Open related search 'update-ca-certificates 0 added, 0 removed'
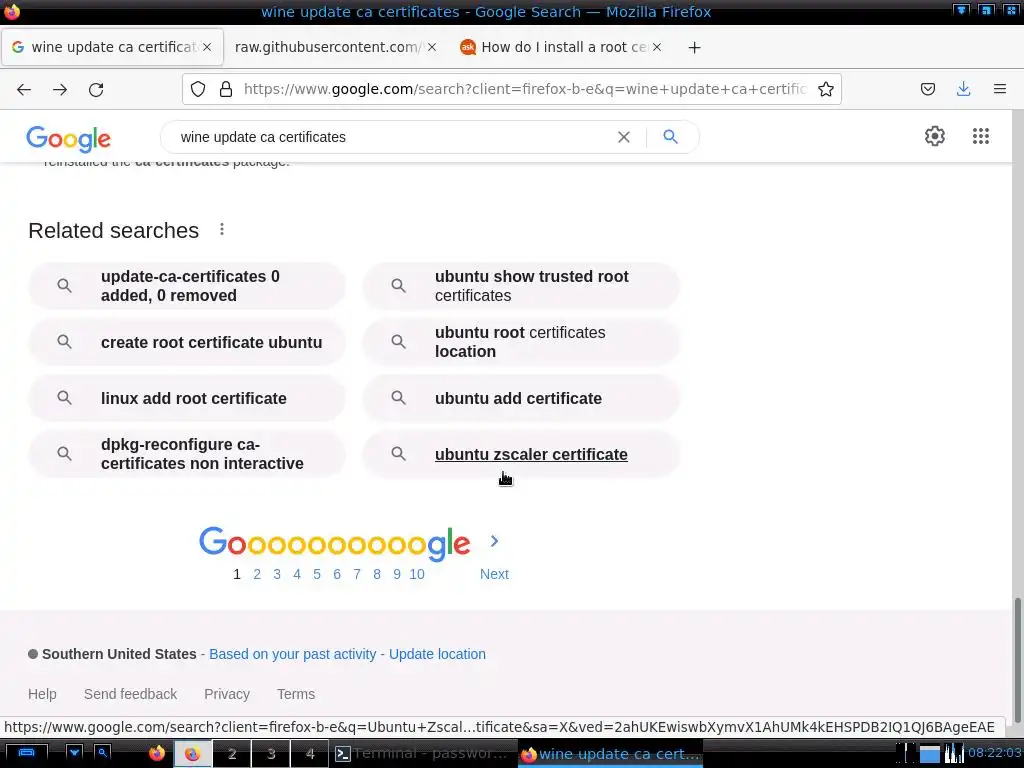The image size is (1024, 768). (x=187, y=286)
